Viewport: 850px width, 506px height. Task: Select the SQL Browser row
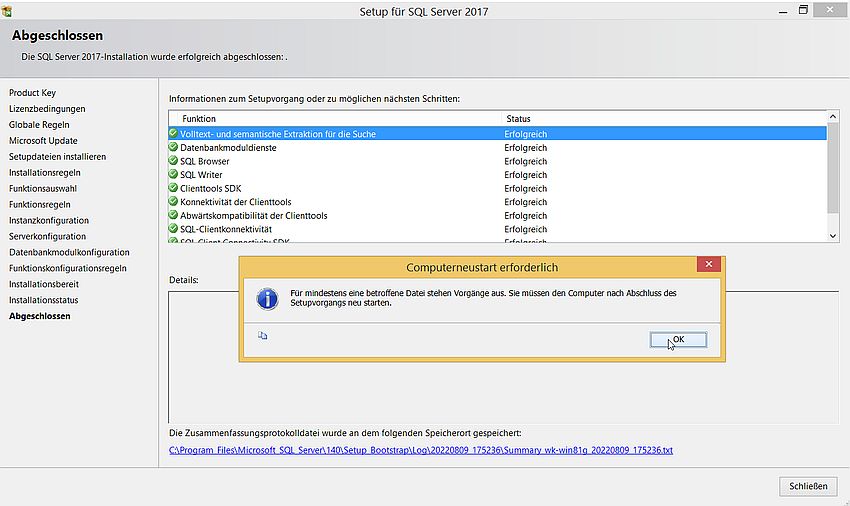[x=498, y=161]
